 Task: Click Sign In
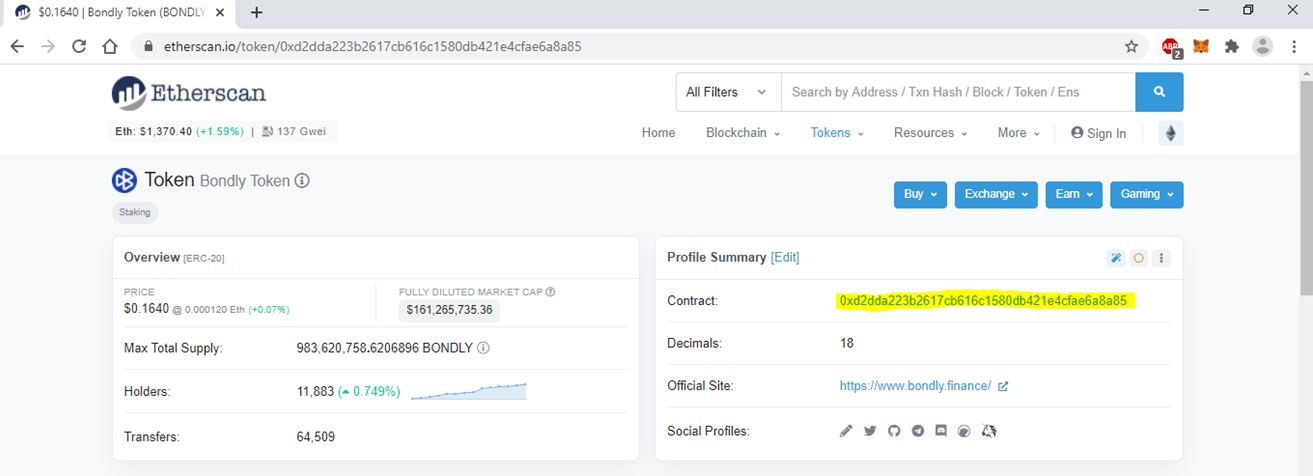1098,133
